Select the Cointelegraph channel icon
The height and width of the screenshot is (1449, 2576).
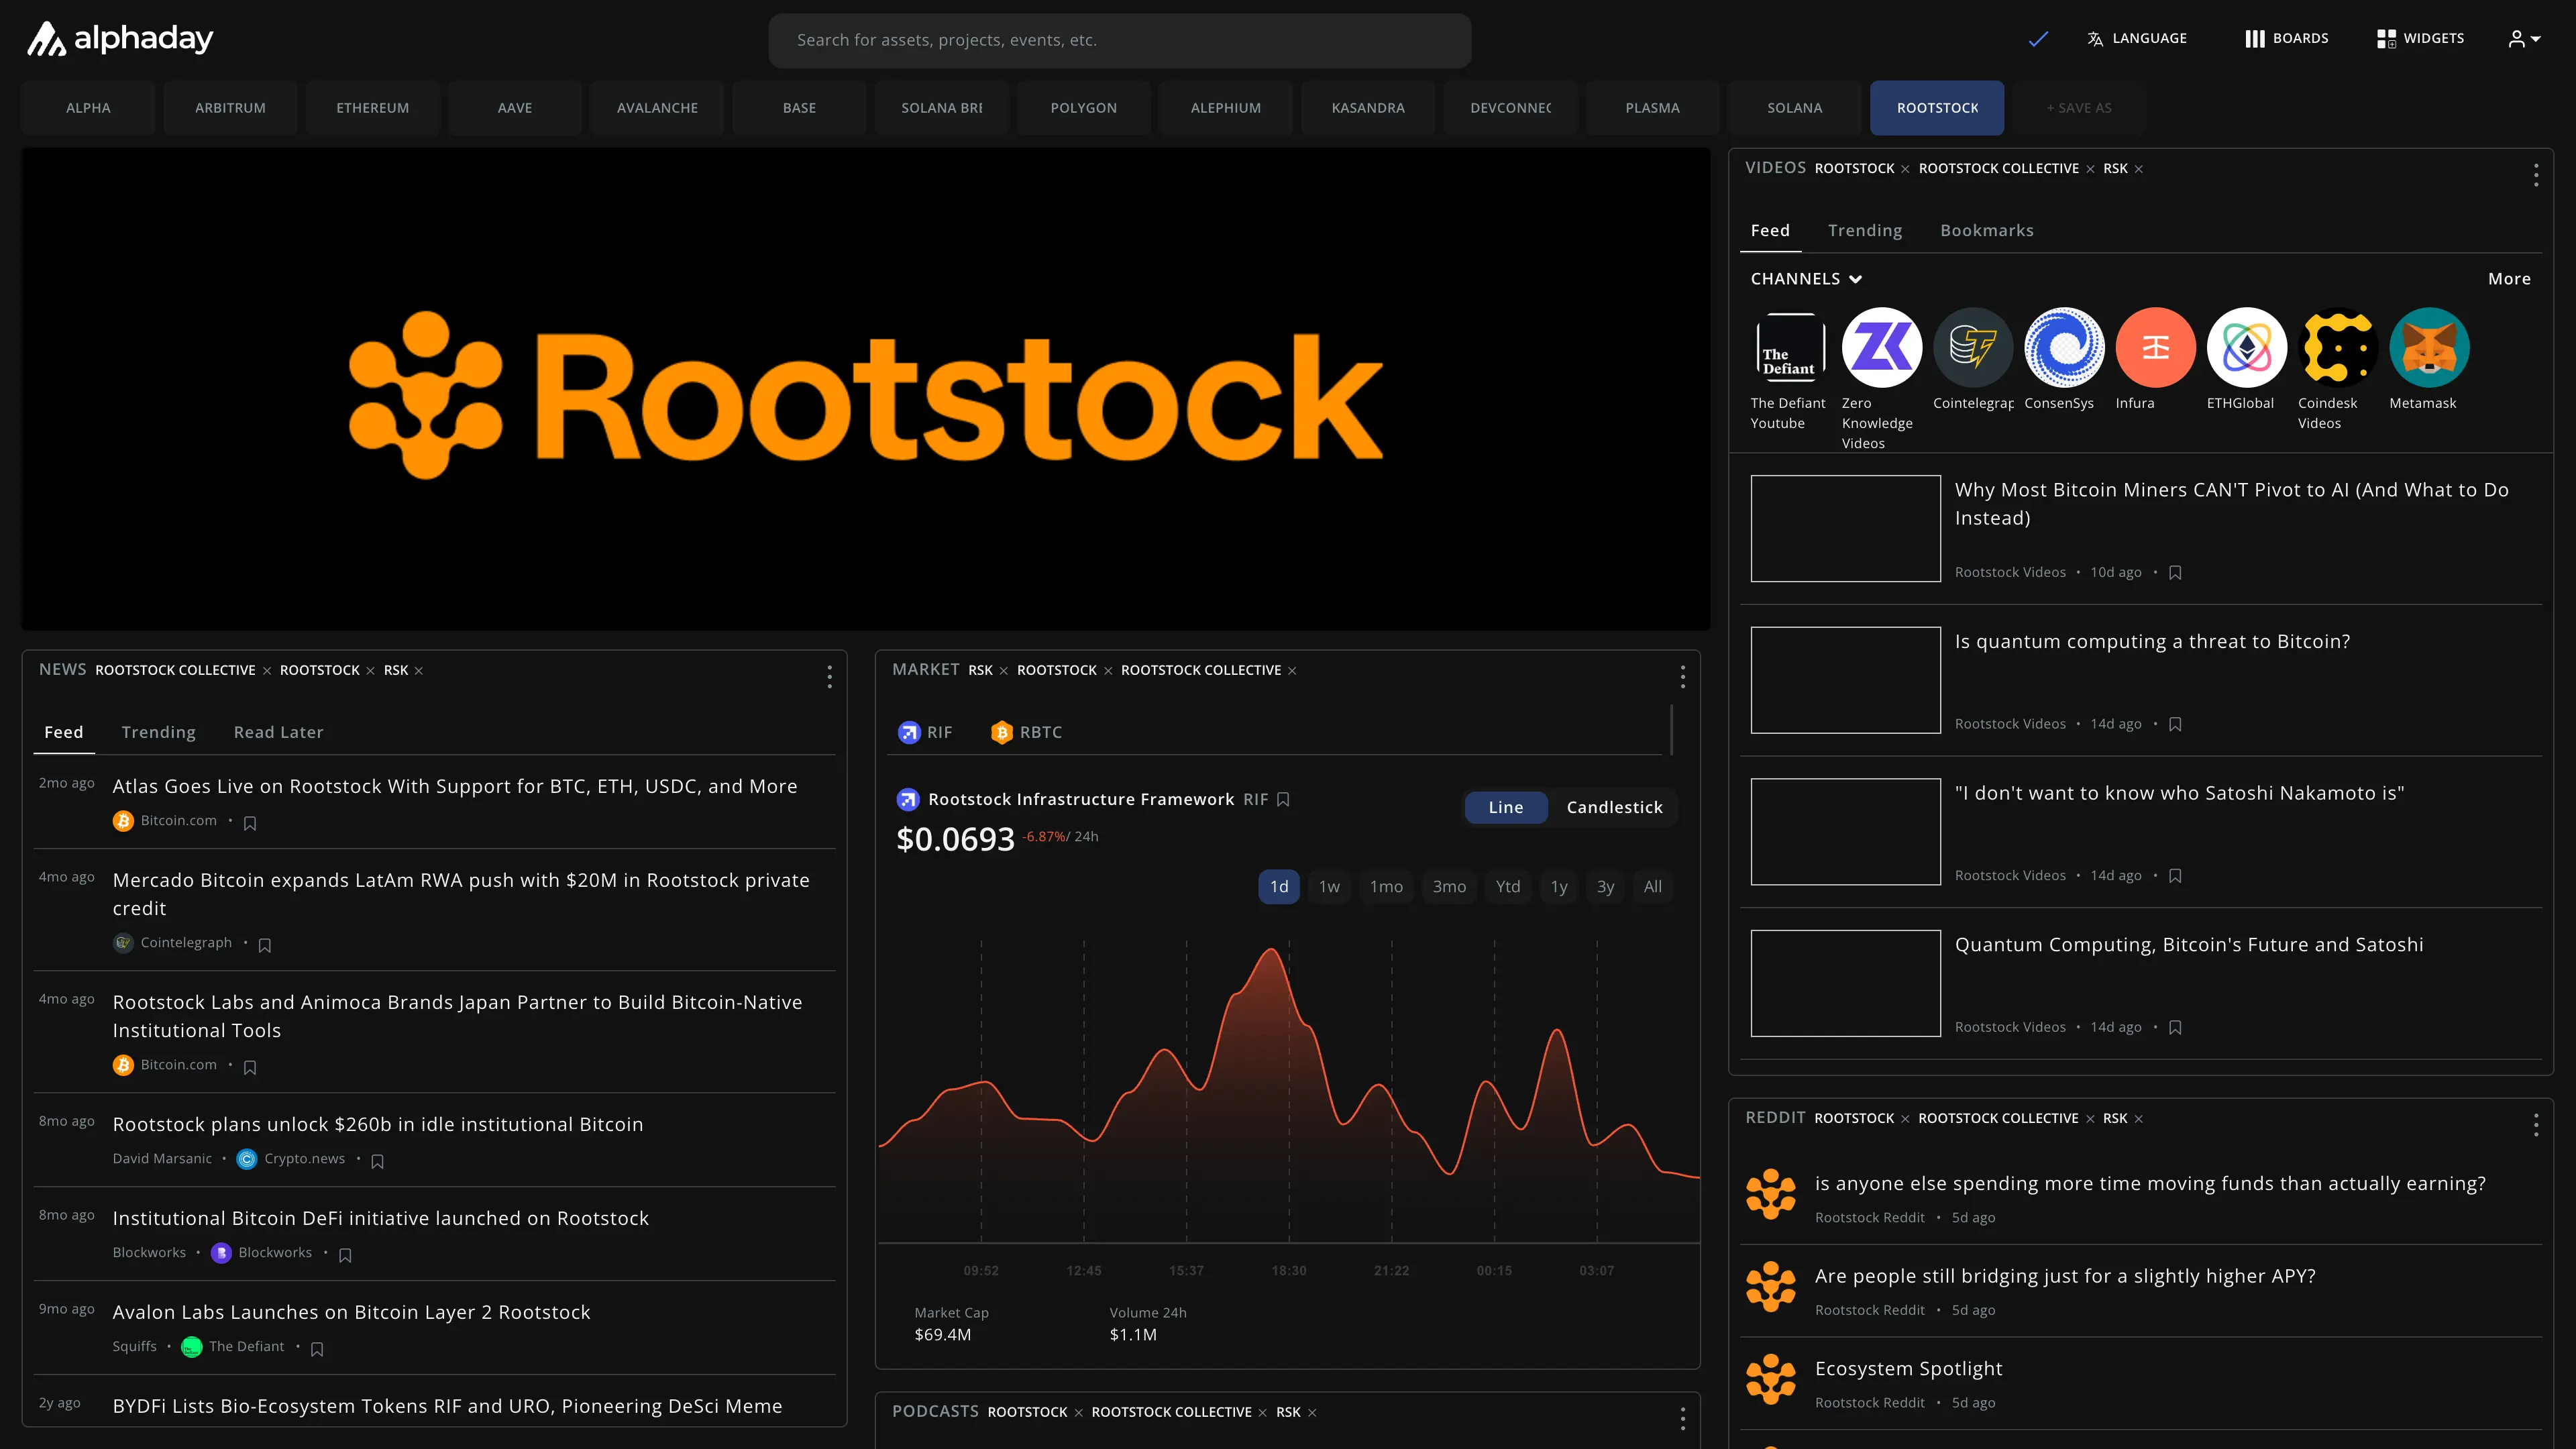tap(1972, 347)
